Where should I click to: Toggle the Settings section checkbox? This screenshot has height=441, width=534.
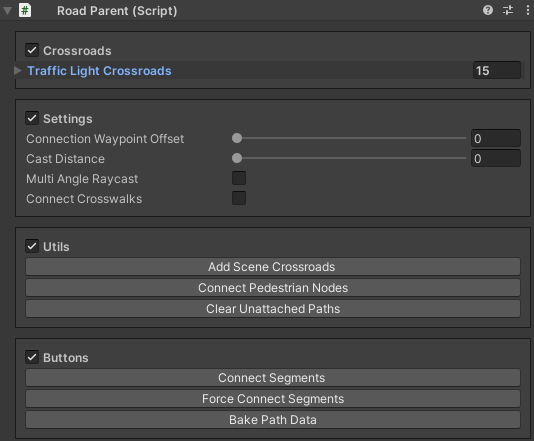[x=32, y=119]
